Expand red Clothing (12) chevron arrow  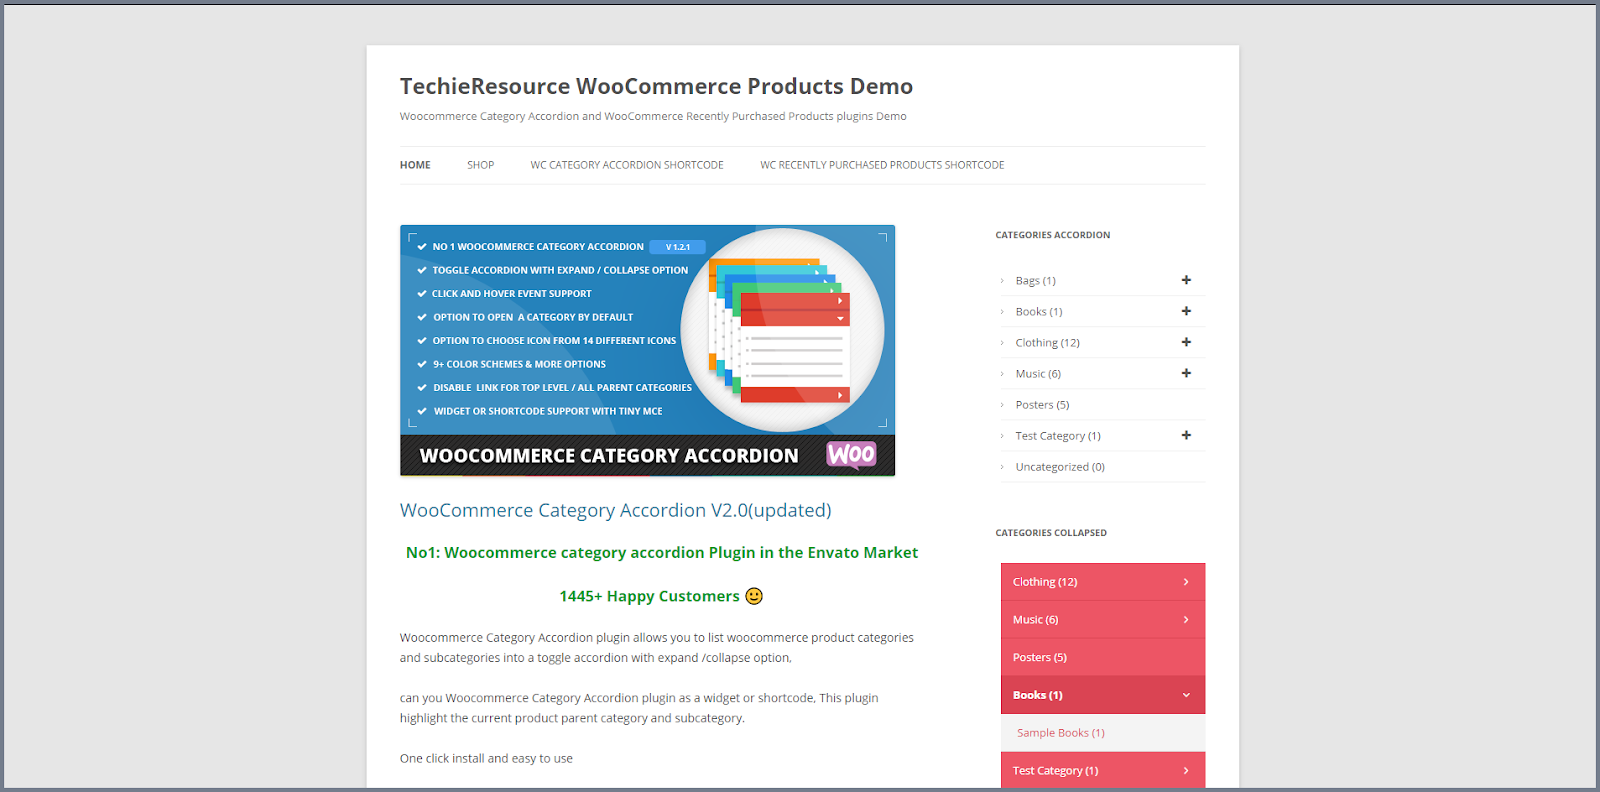click(1186, 582)
